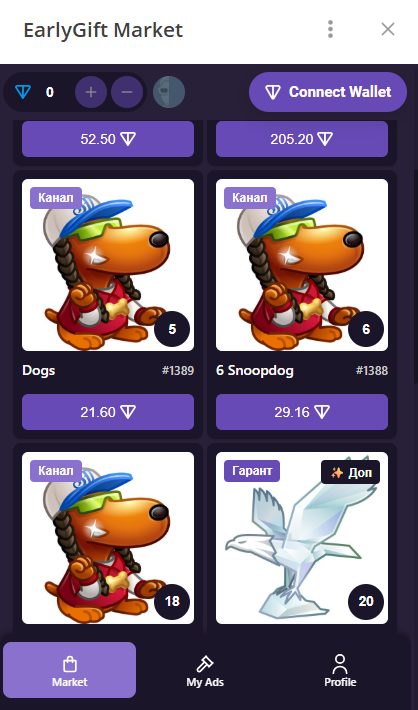
Task: Switch to the Market tab
Action: [69, 670]
